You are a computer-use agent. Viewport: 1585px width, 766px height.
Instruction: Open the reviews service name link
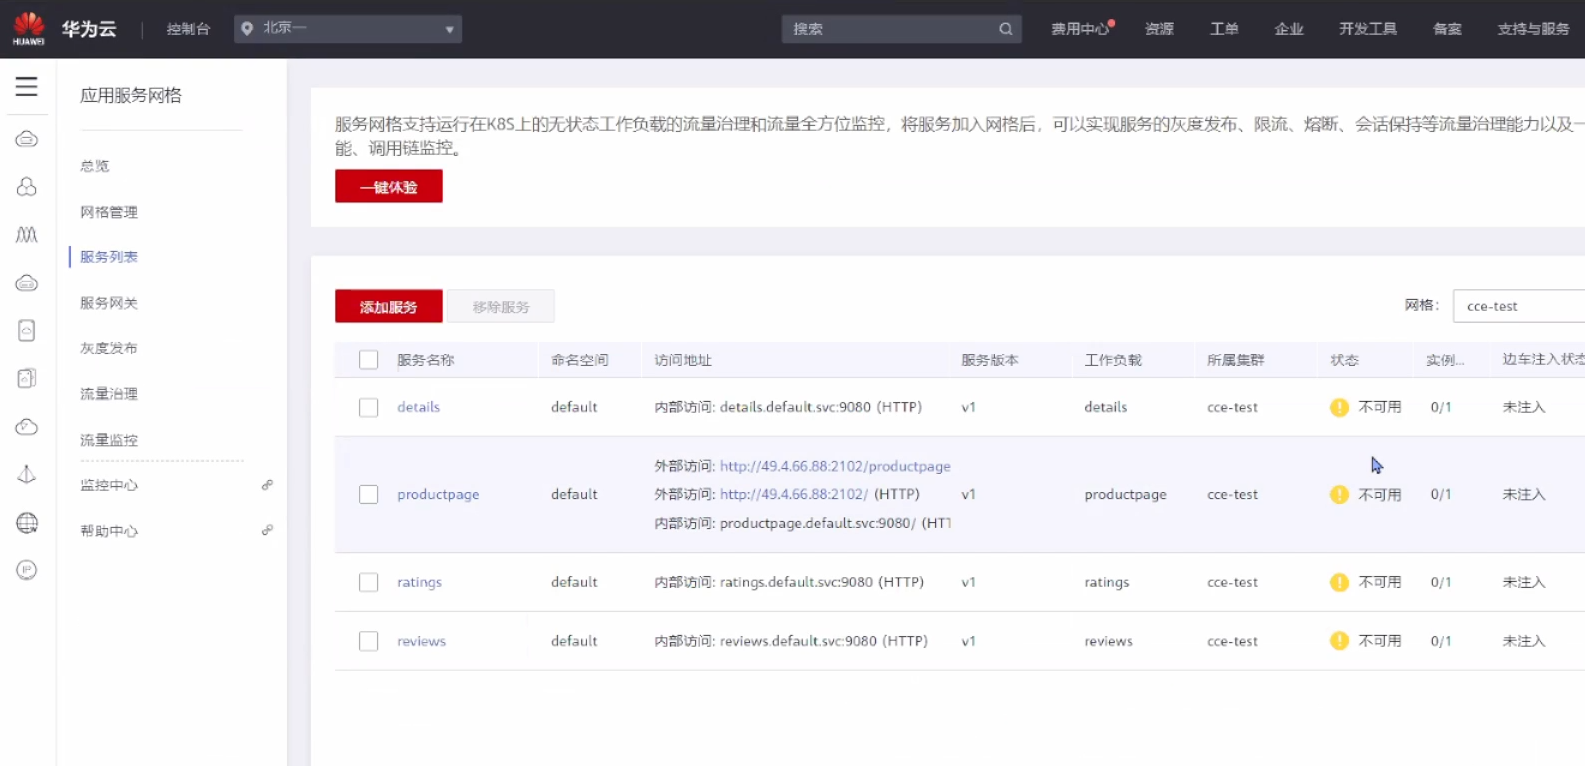pos(421,641)
